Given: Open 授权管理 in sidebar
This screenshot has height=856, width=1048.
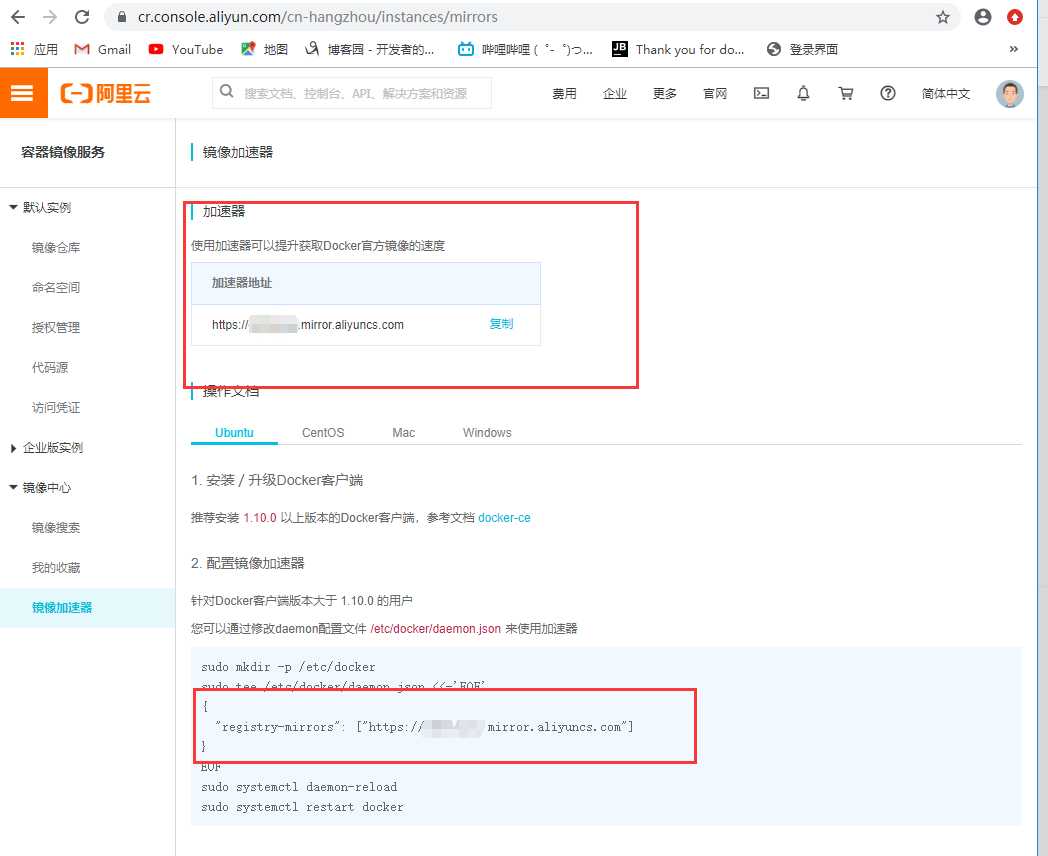Looking at the screenshot, I should coord(56,327).
